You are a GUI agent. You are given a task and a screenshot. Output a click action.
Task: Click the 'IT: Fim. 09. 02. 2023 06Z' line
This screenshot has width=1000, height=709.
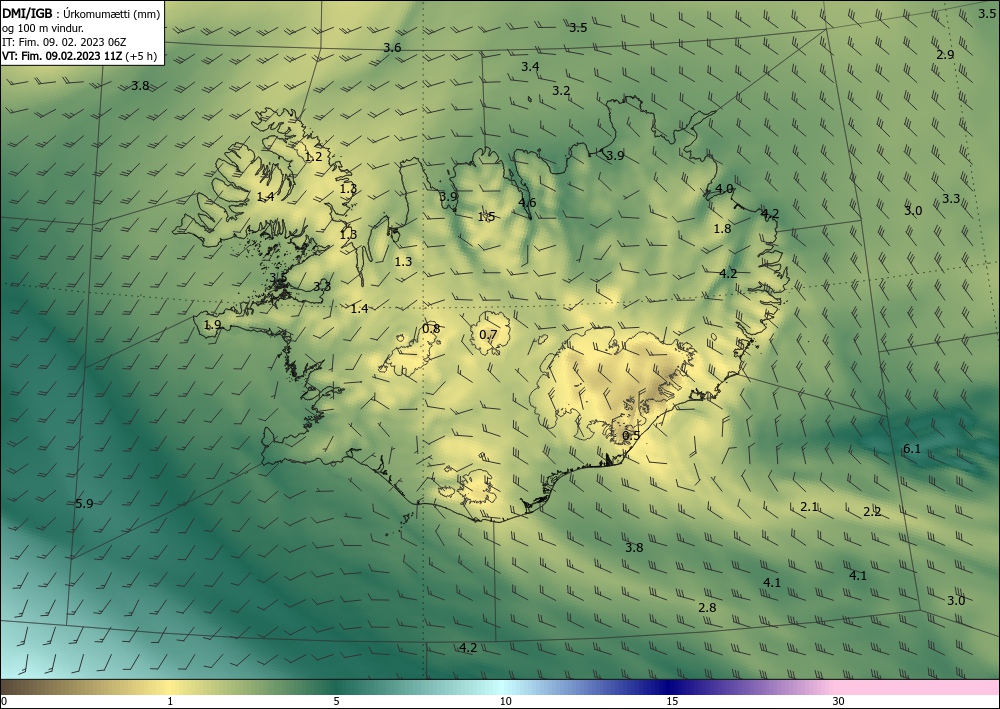[x=64, y=42]
